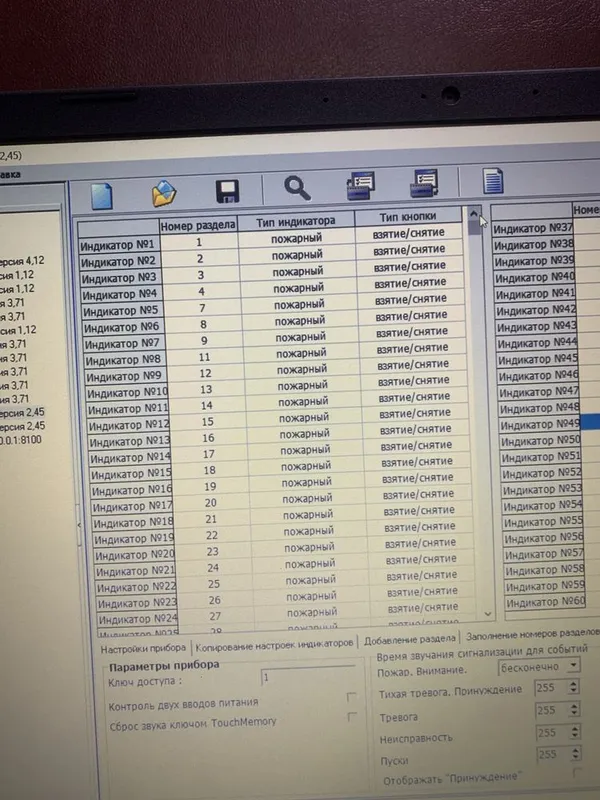Click section number cell 7 for Индикатор №5
The image size is (600, 800).
pos(203,308)
